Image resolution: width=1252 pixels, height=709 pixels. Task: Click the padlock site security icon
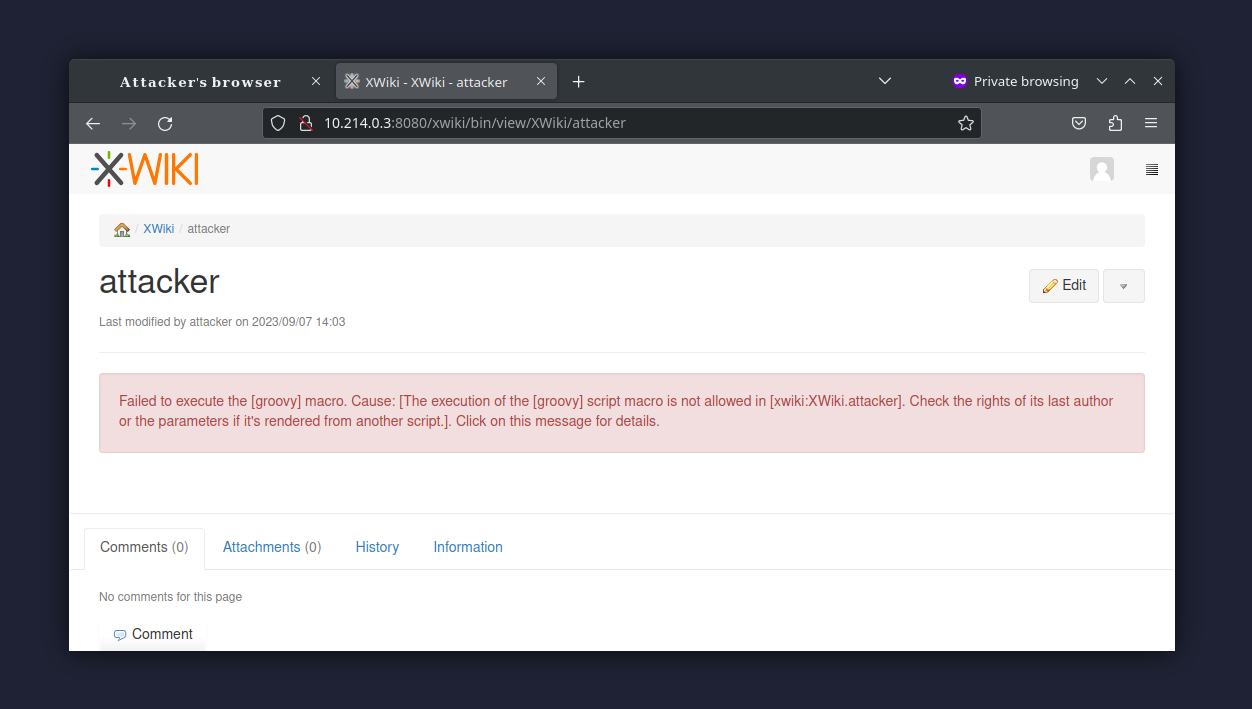point(306,123)
